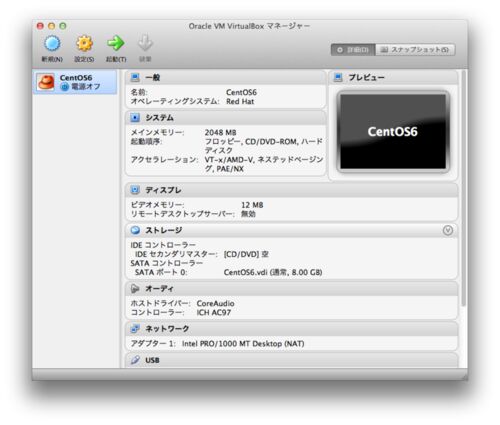500x425 pixels.
Task: Click the System (システム) chip icon
Action: pyautogui.click(x=135, y=118)
